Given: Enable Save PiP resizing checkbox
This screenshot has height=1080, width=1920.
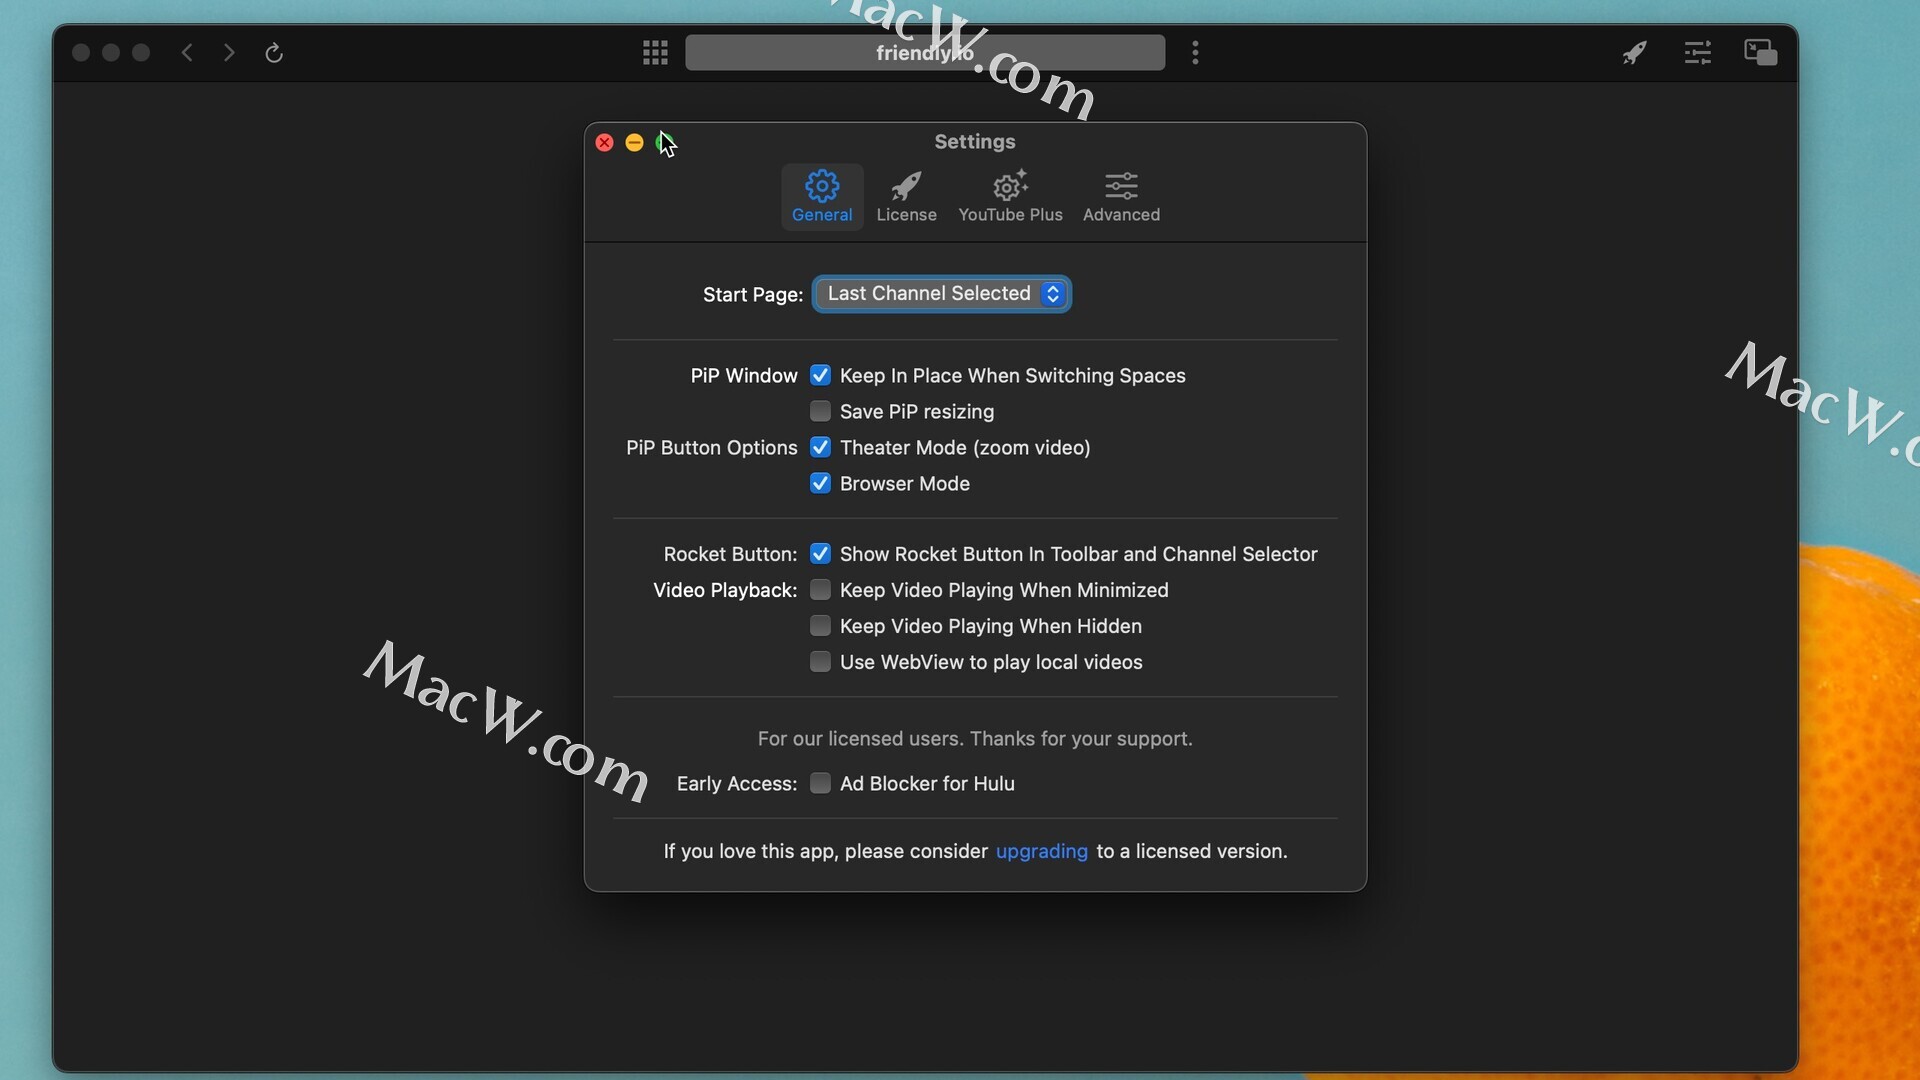Looking at the screenshot, I should 820,411.
